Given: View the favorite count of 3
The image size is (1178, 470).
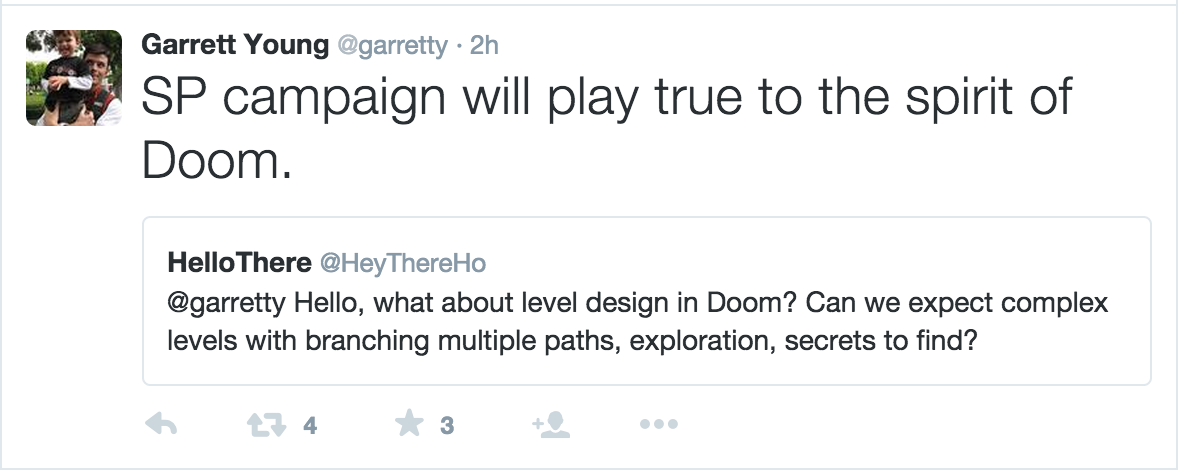Looking at the screenshot, I should tap(447, 426).
